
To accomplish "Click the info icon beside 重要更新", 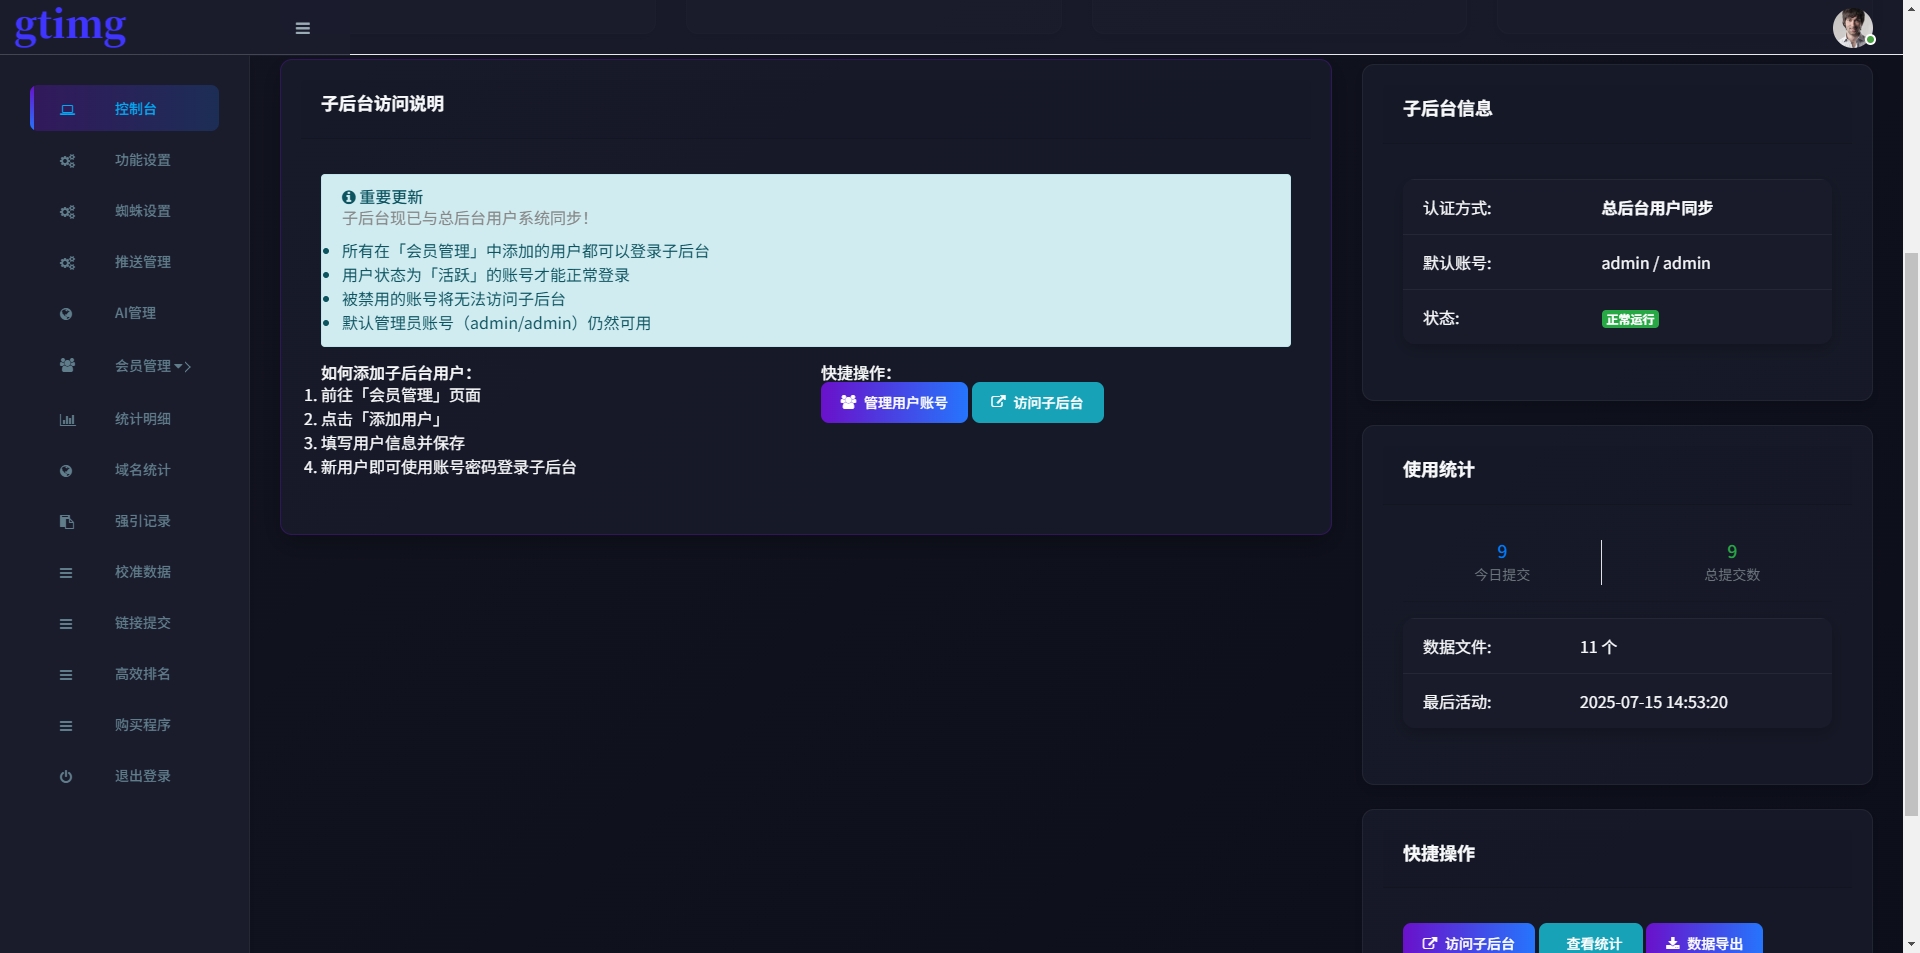I will (x=349, y=198).
